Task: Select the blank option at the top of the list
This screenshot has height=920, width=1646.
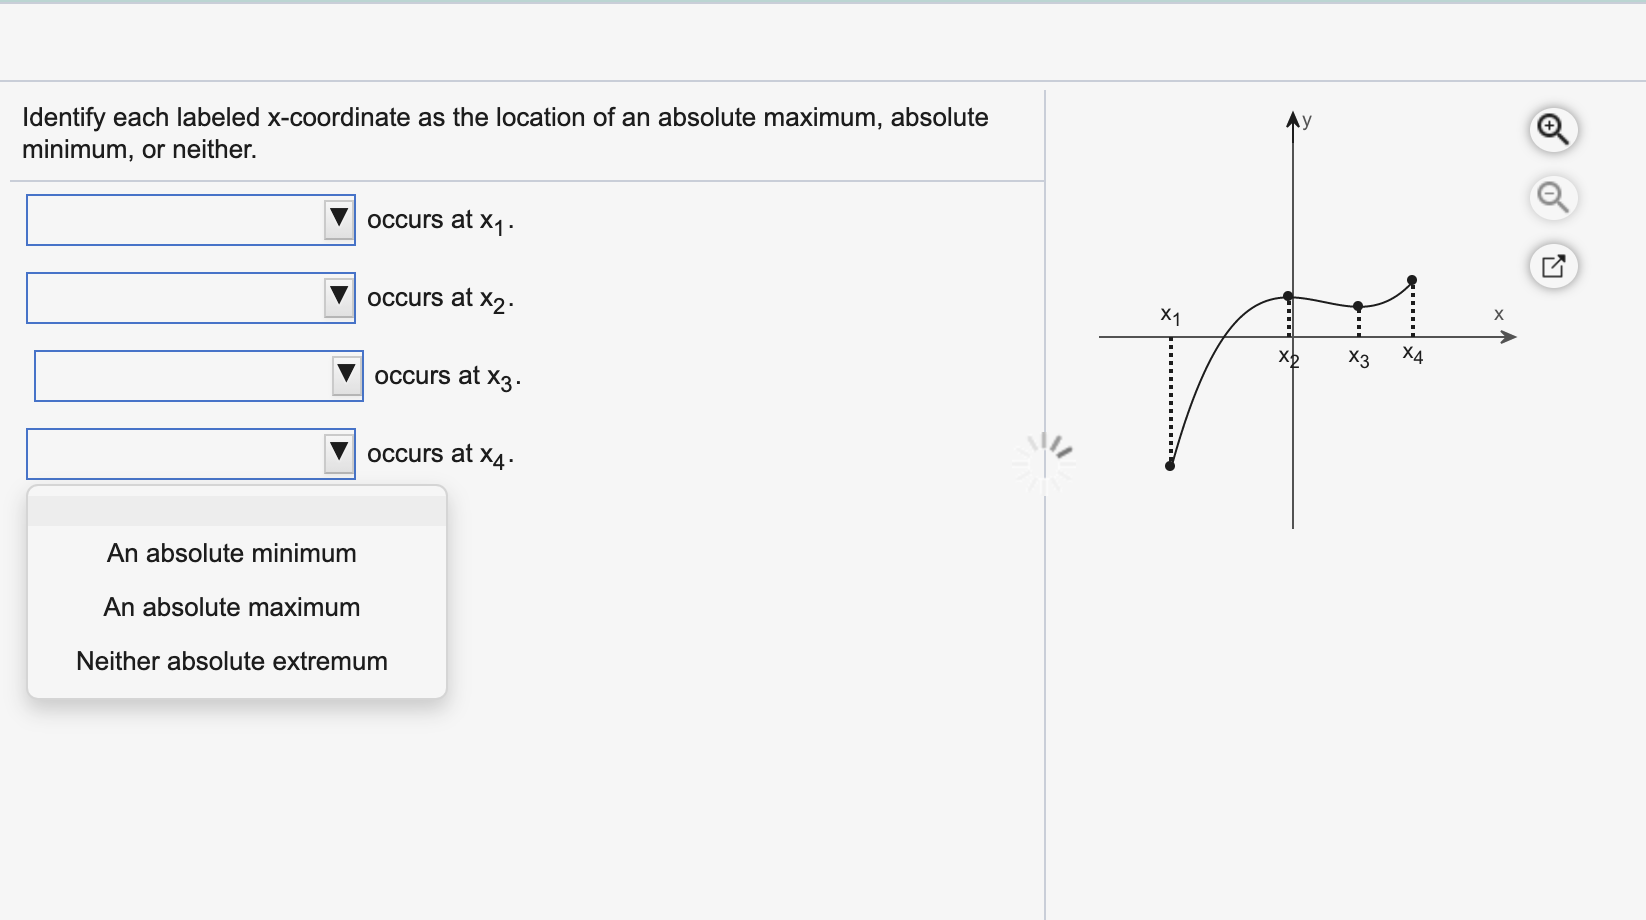Action: (236, 510)
